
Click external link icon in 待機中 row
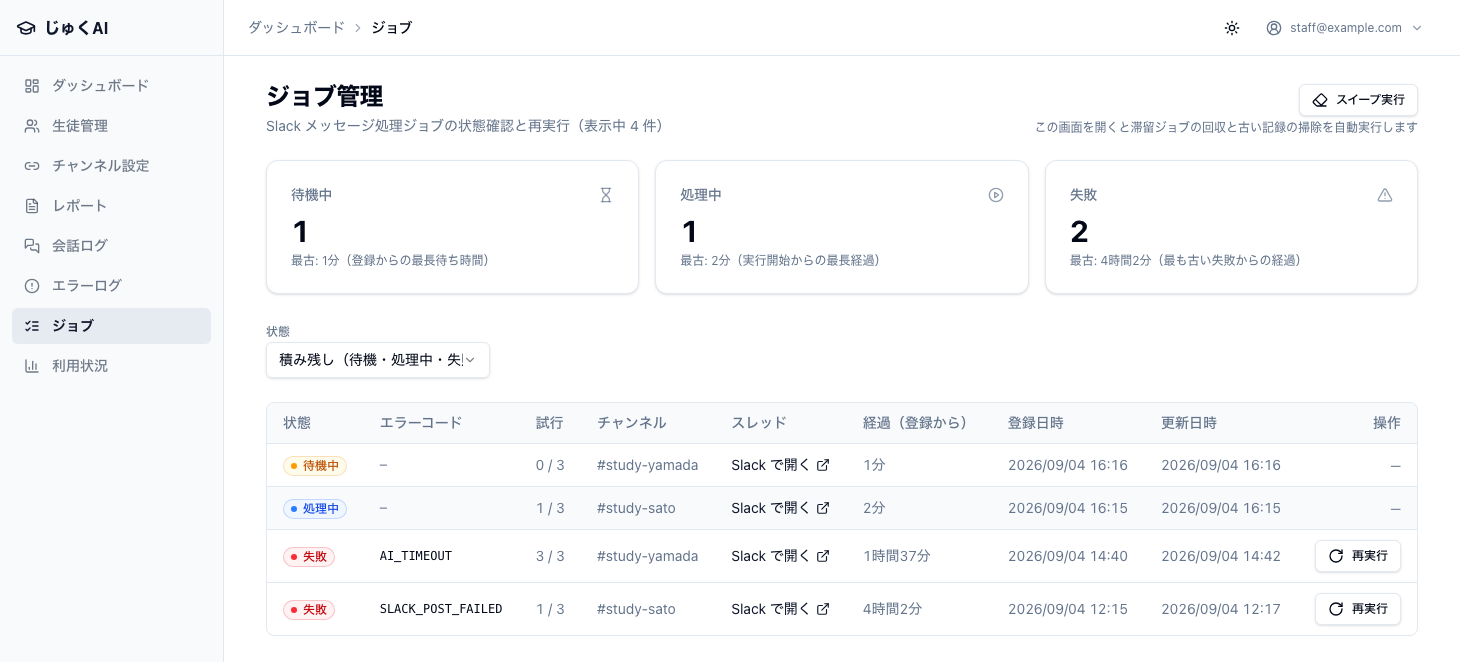coord(823,465)
